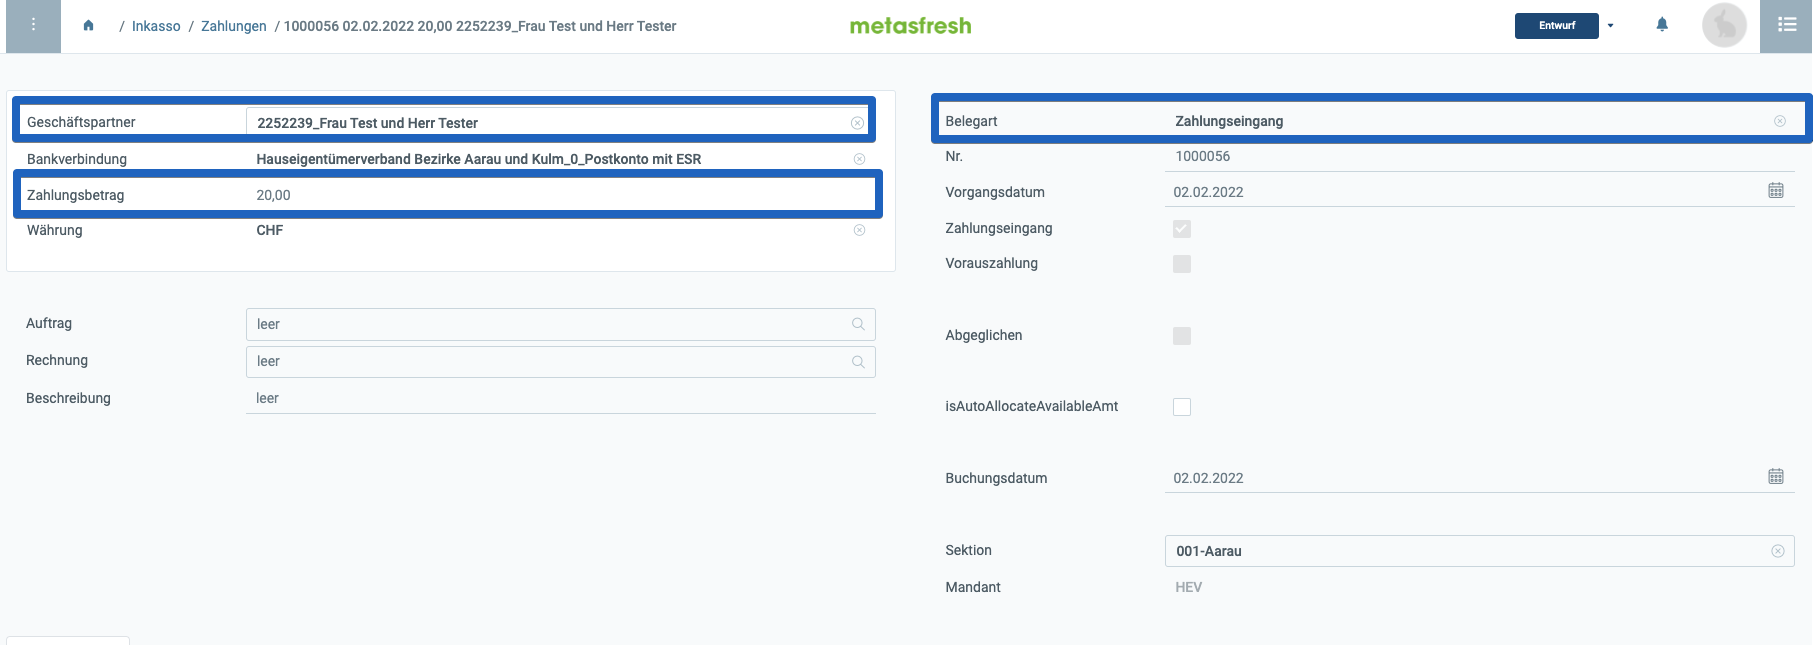
Task: Open the three-dot actions menu
Action: tap(33, 25)
